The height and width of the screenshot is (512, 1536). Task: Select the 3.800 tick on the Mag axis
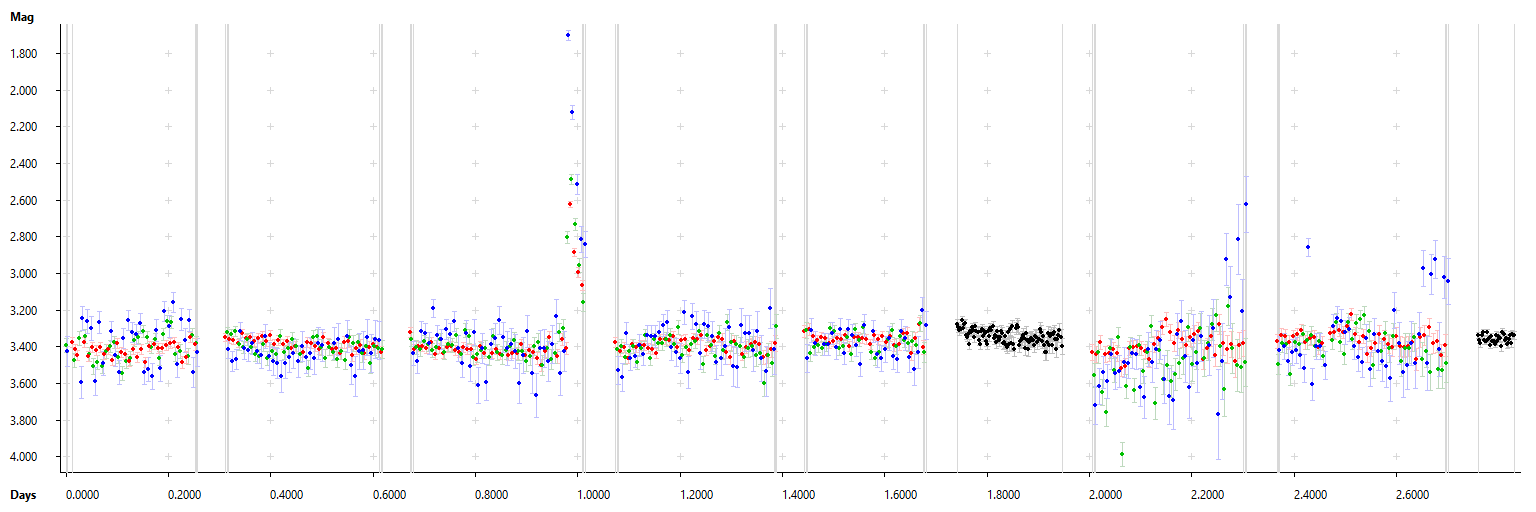coord(24,421)
